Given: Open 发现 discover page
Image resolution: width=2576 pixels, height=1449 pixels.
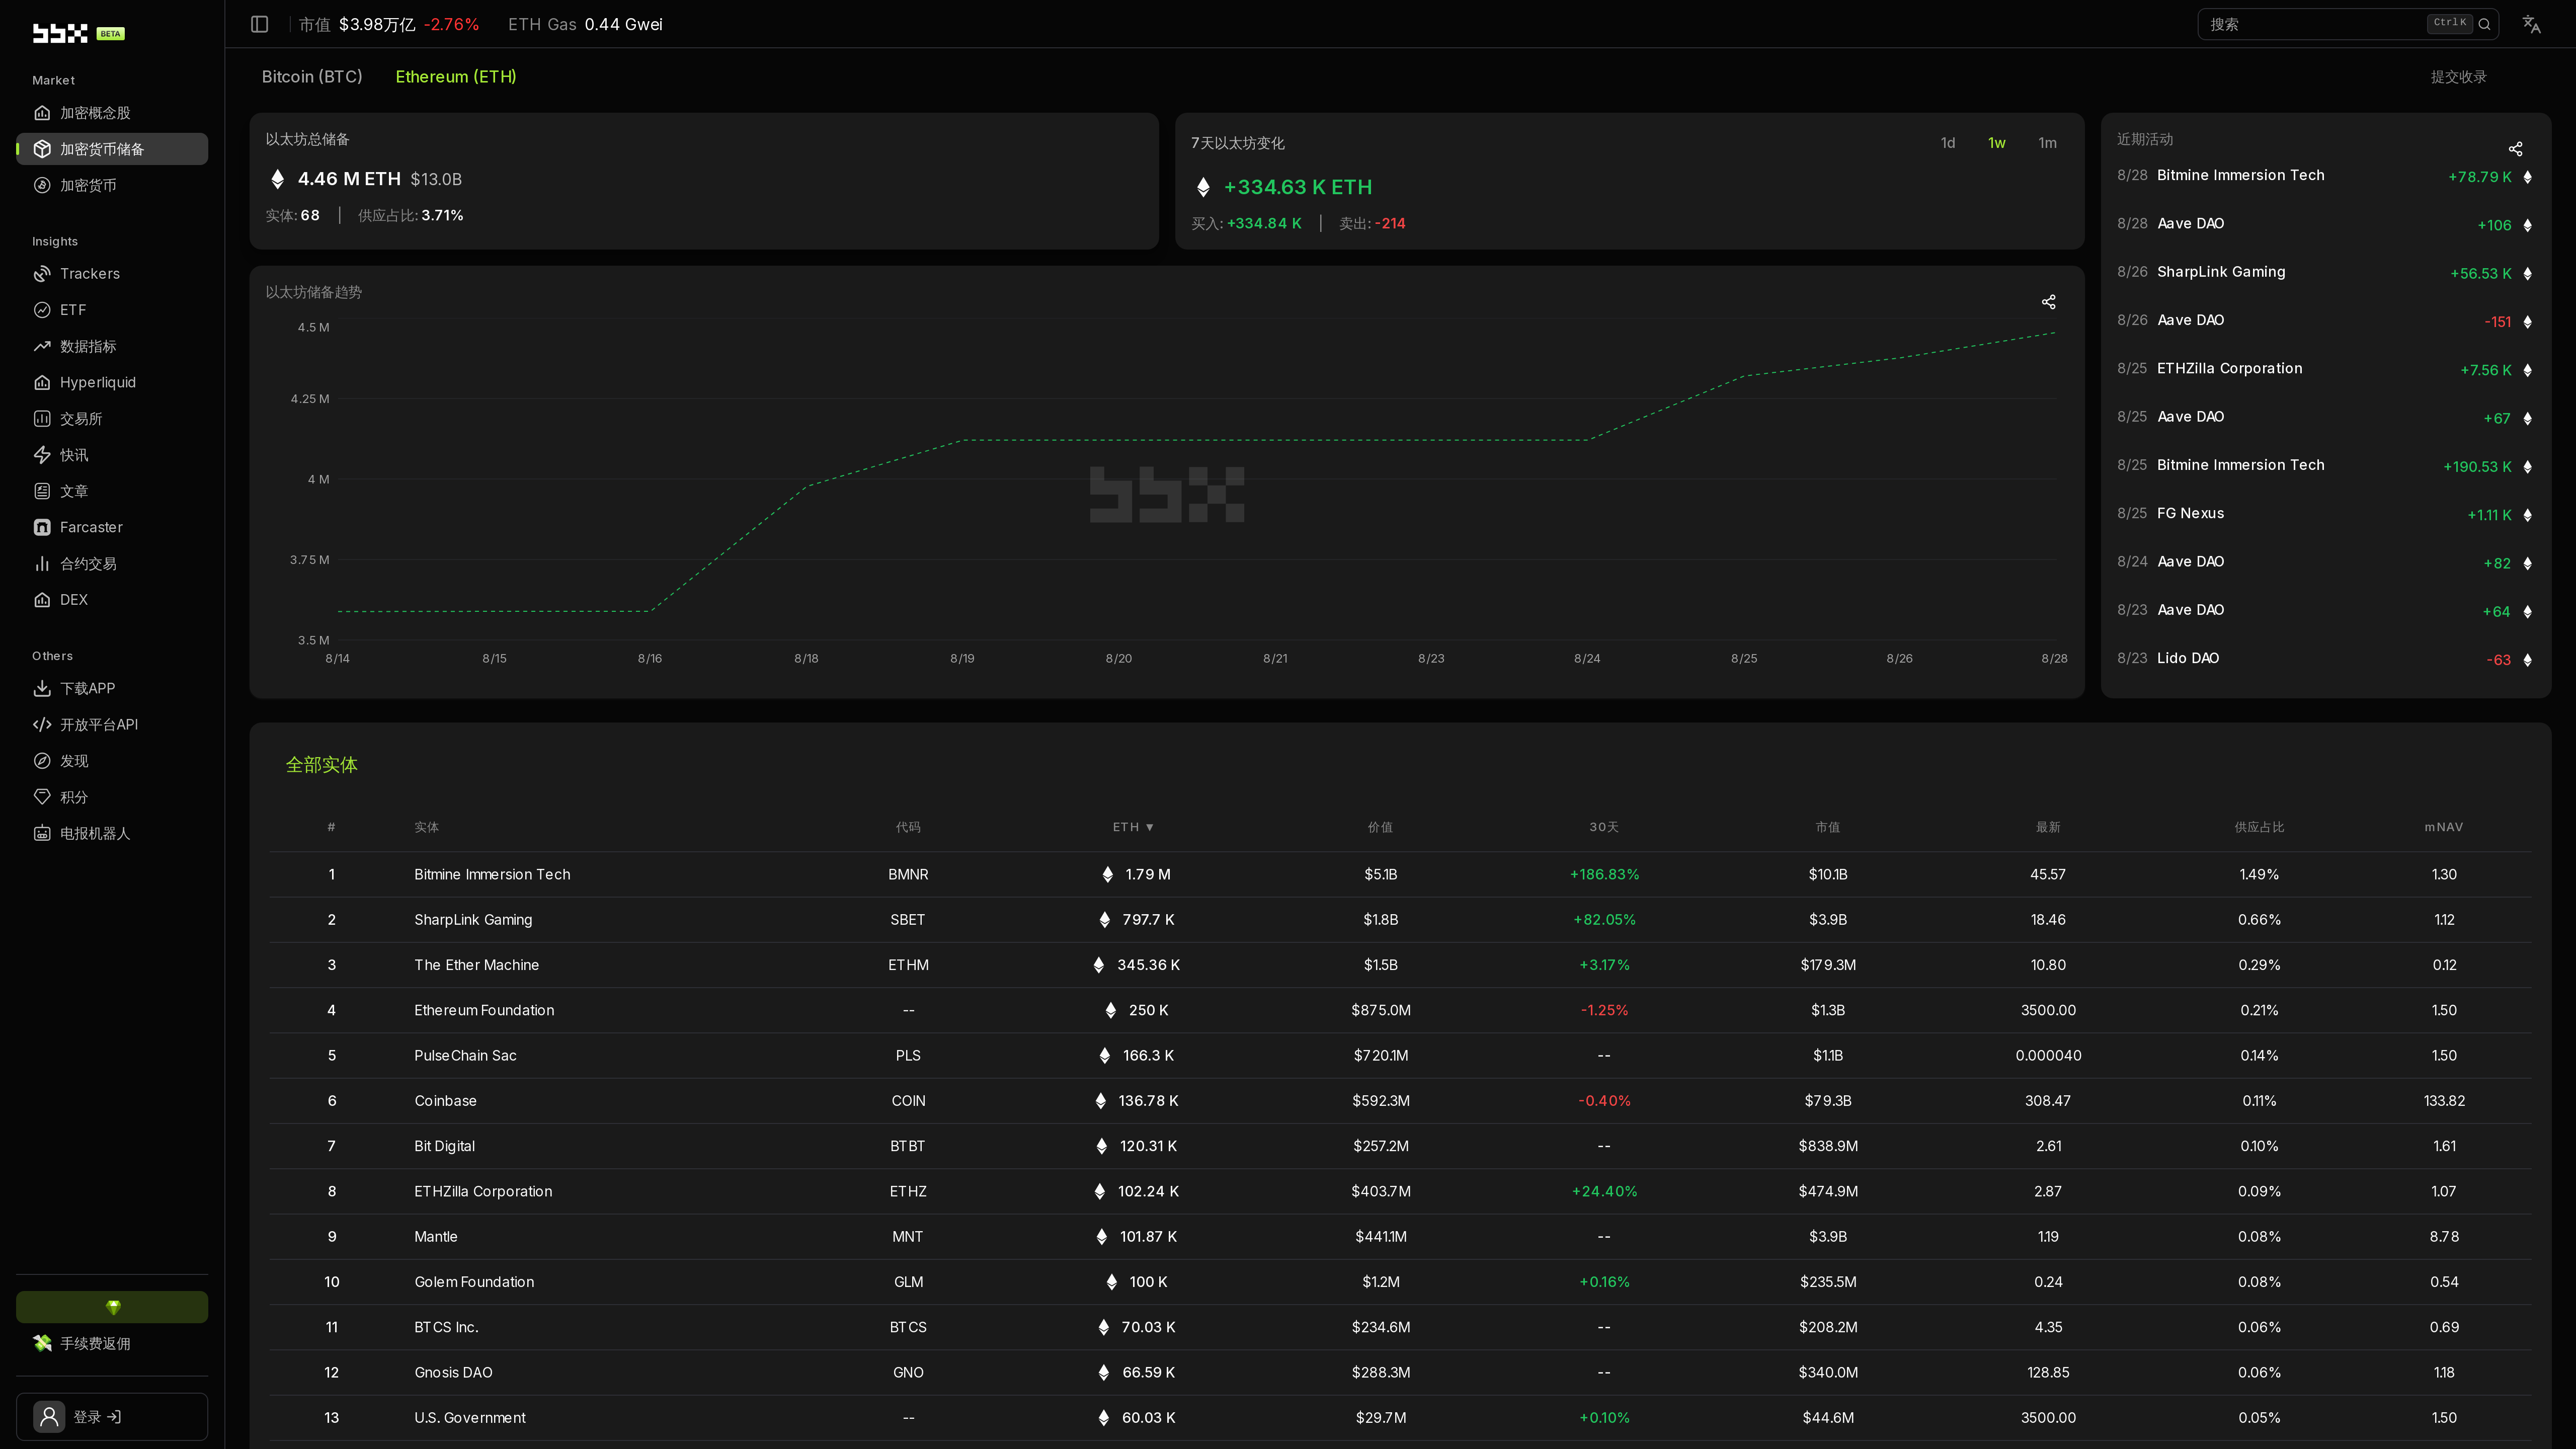Looking at the screenshot, I should point(112,761).
